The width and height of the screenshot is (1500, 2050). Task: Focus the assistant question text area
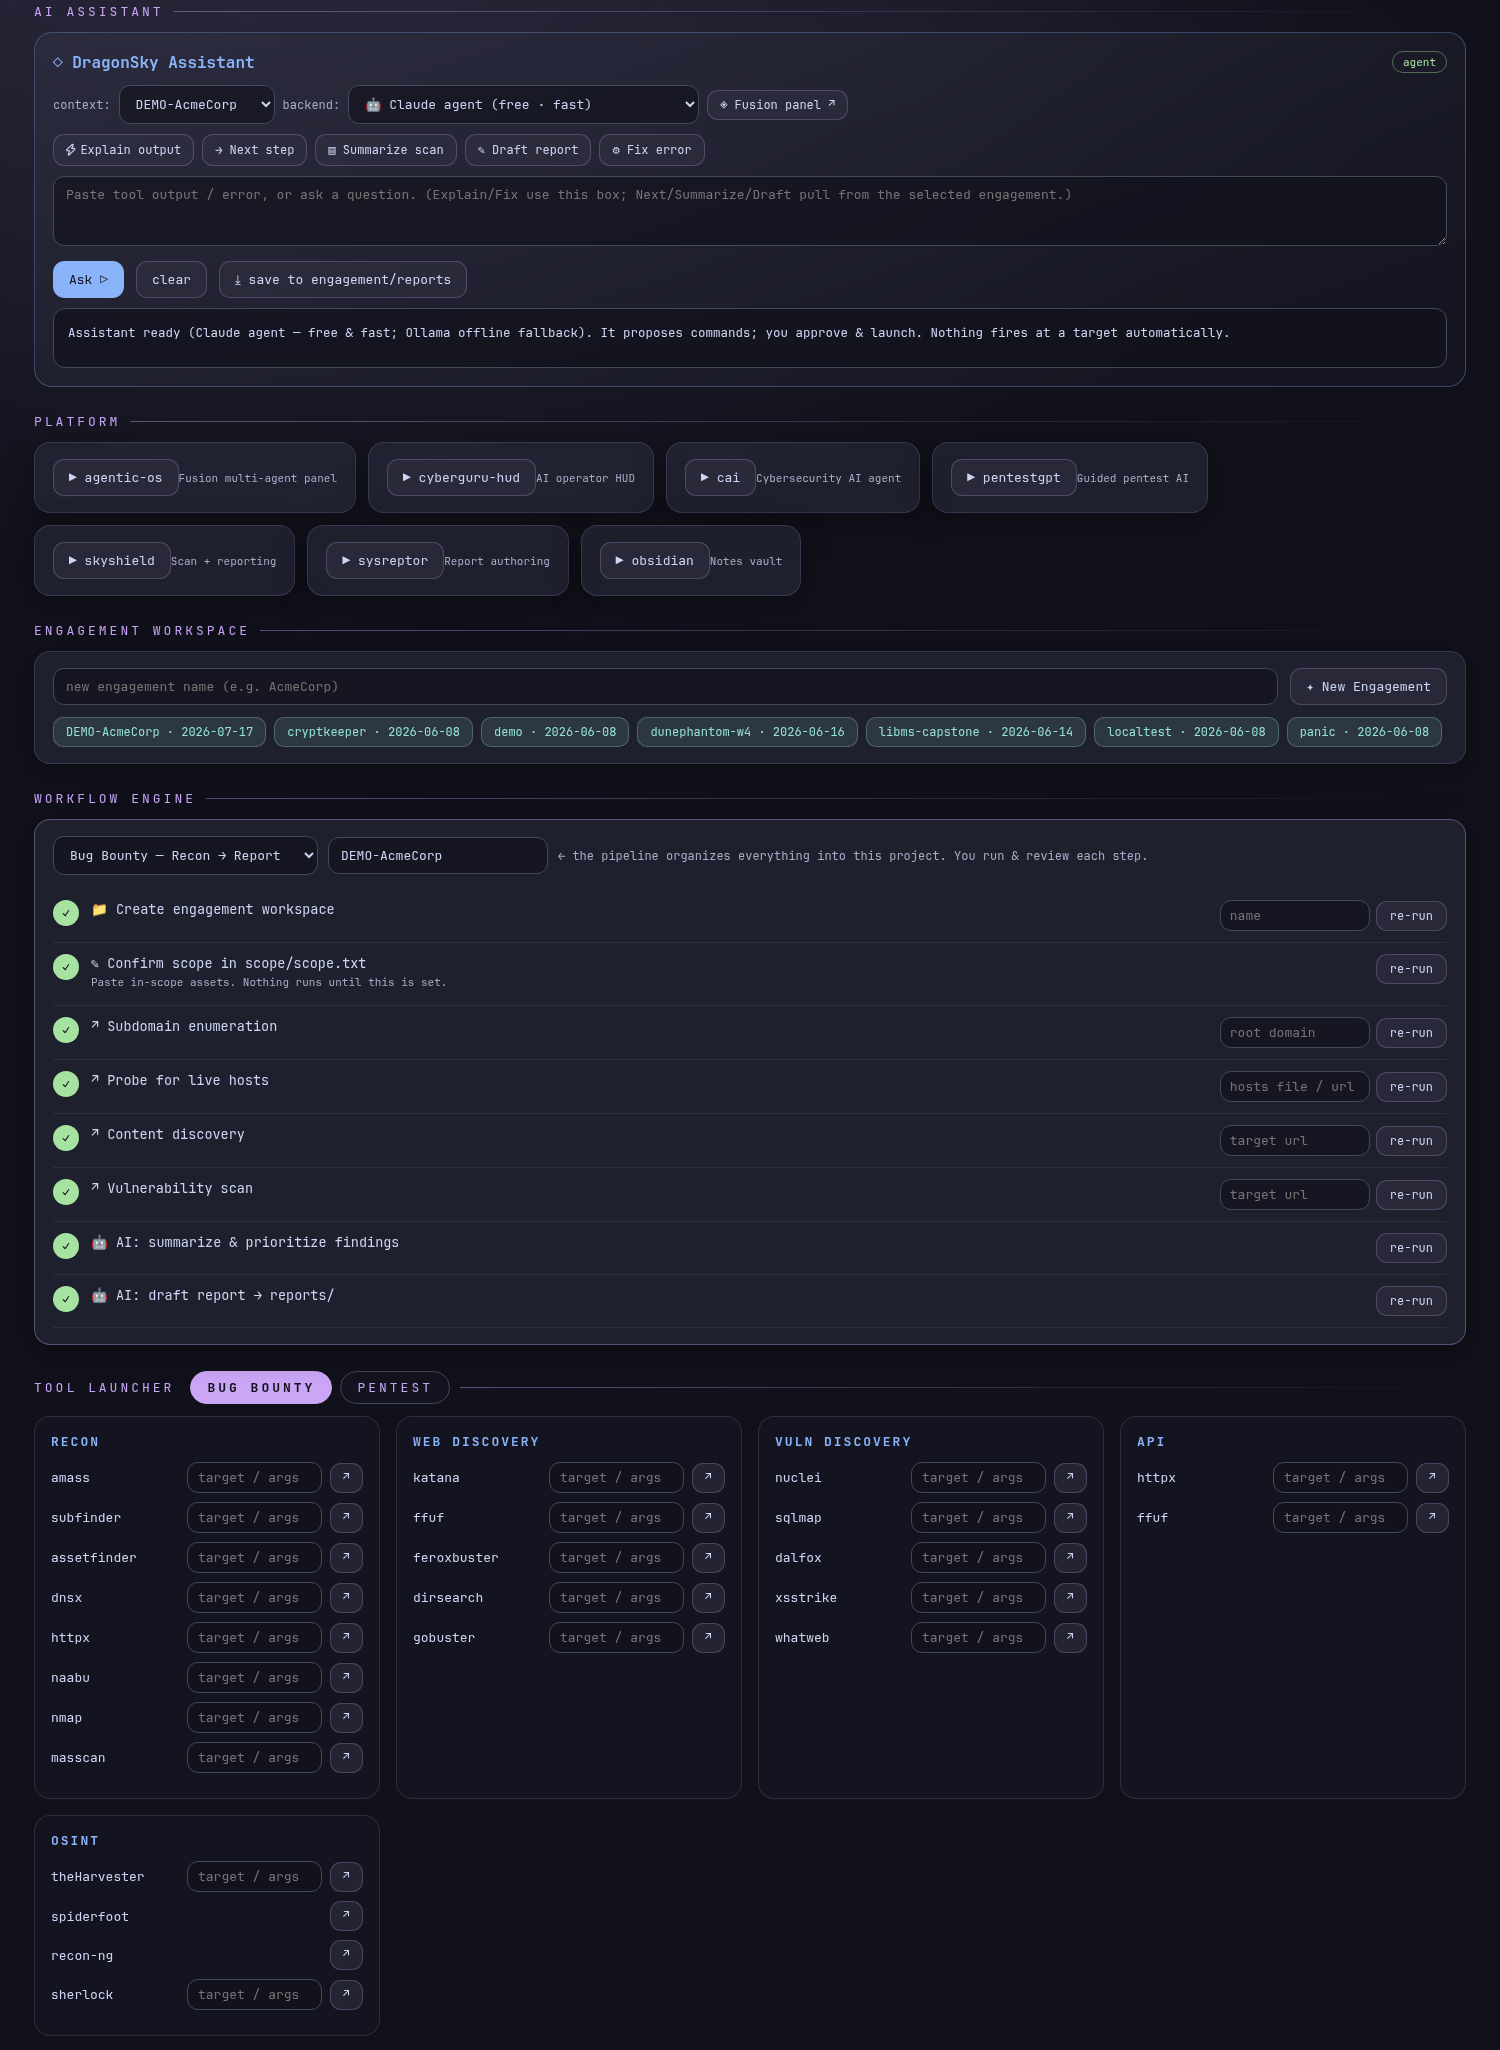point(750,211)
